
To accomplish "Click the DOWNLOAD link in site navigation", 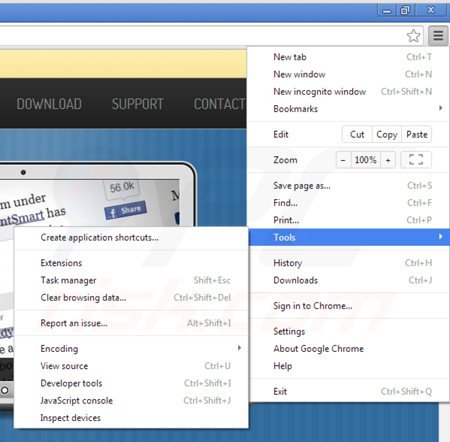I will pos(49,104).
